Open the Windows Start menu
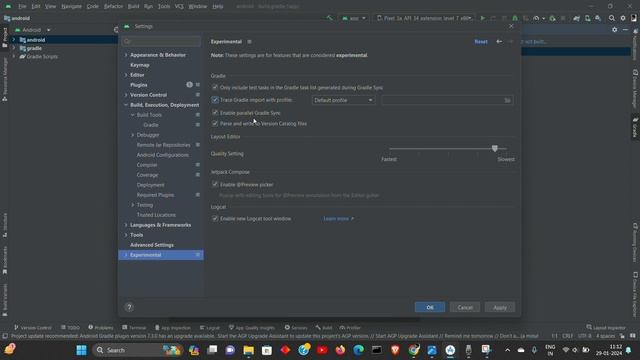 point(81,350)
